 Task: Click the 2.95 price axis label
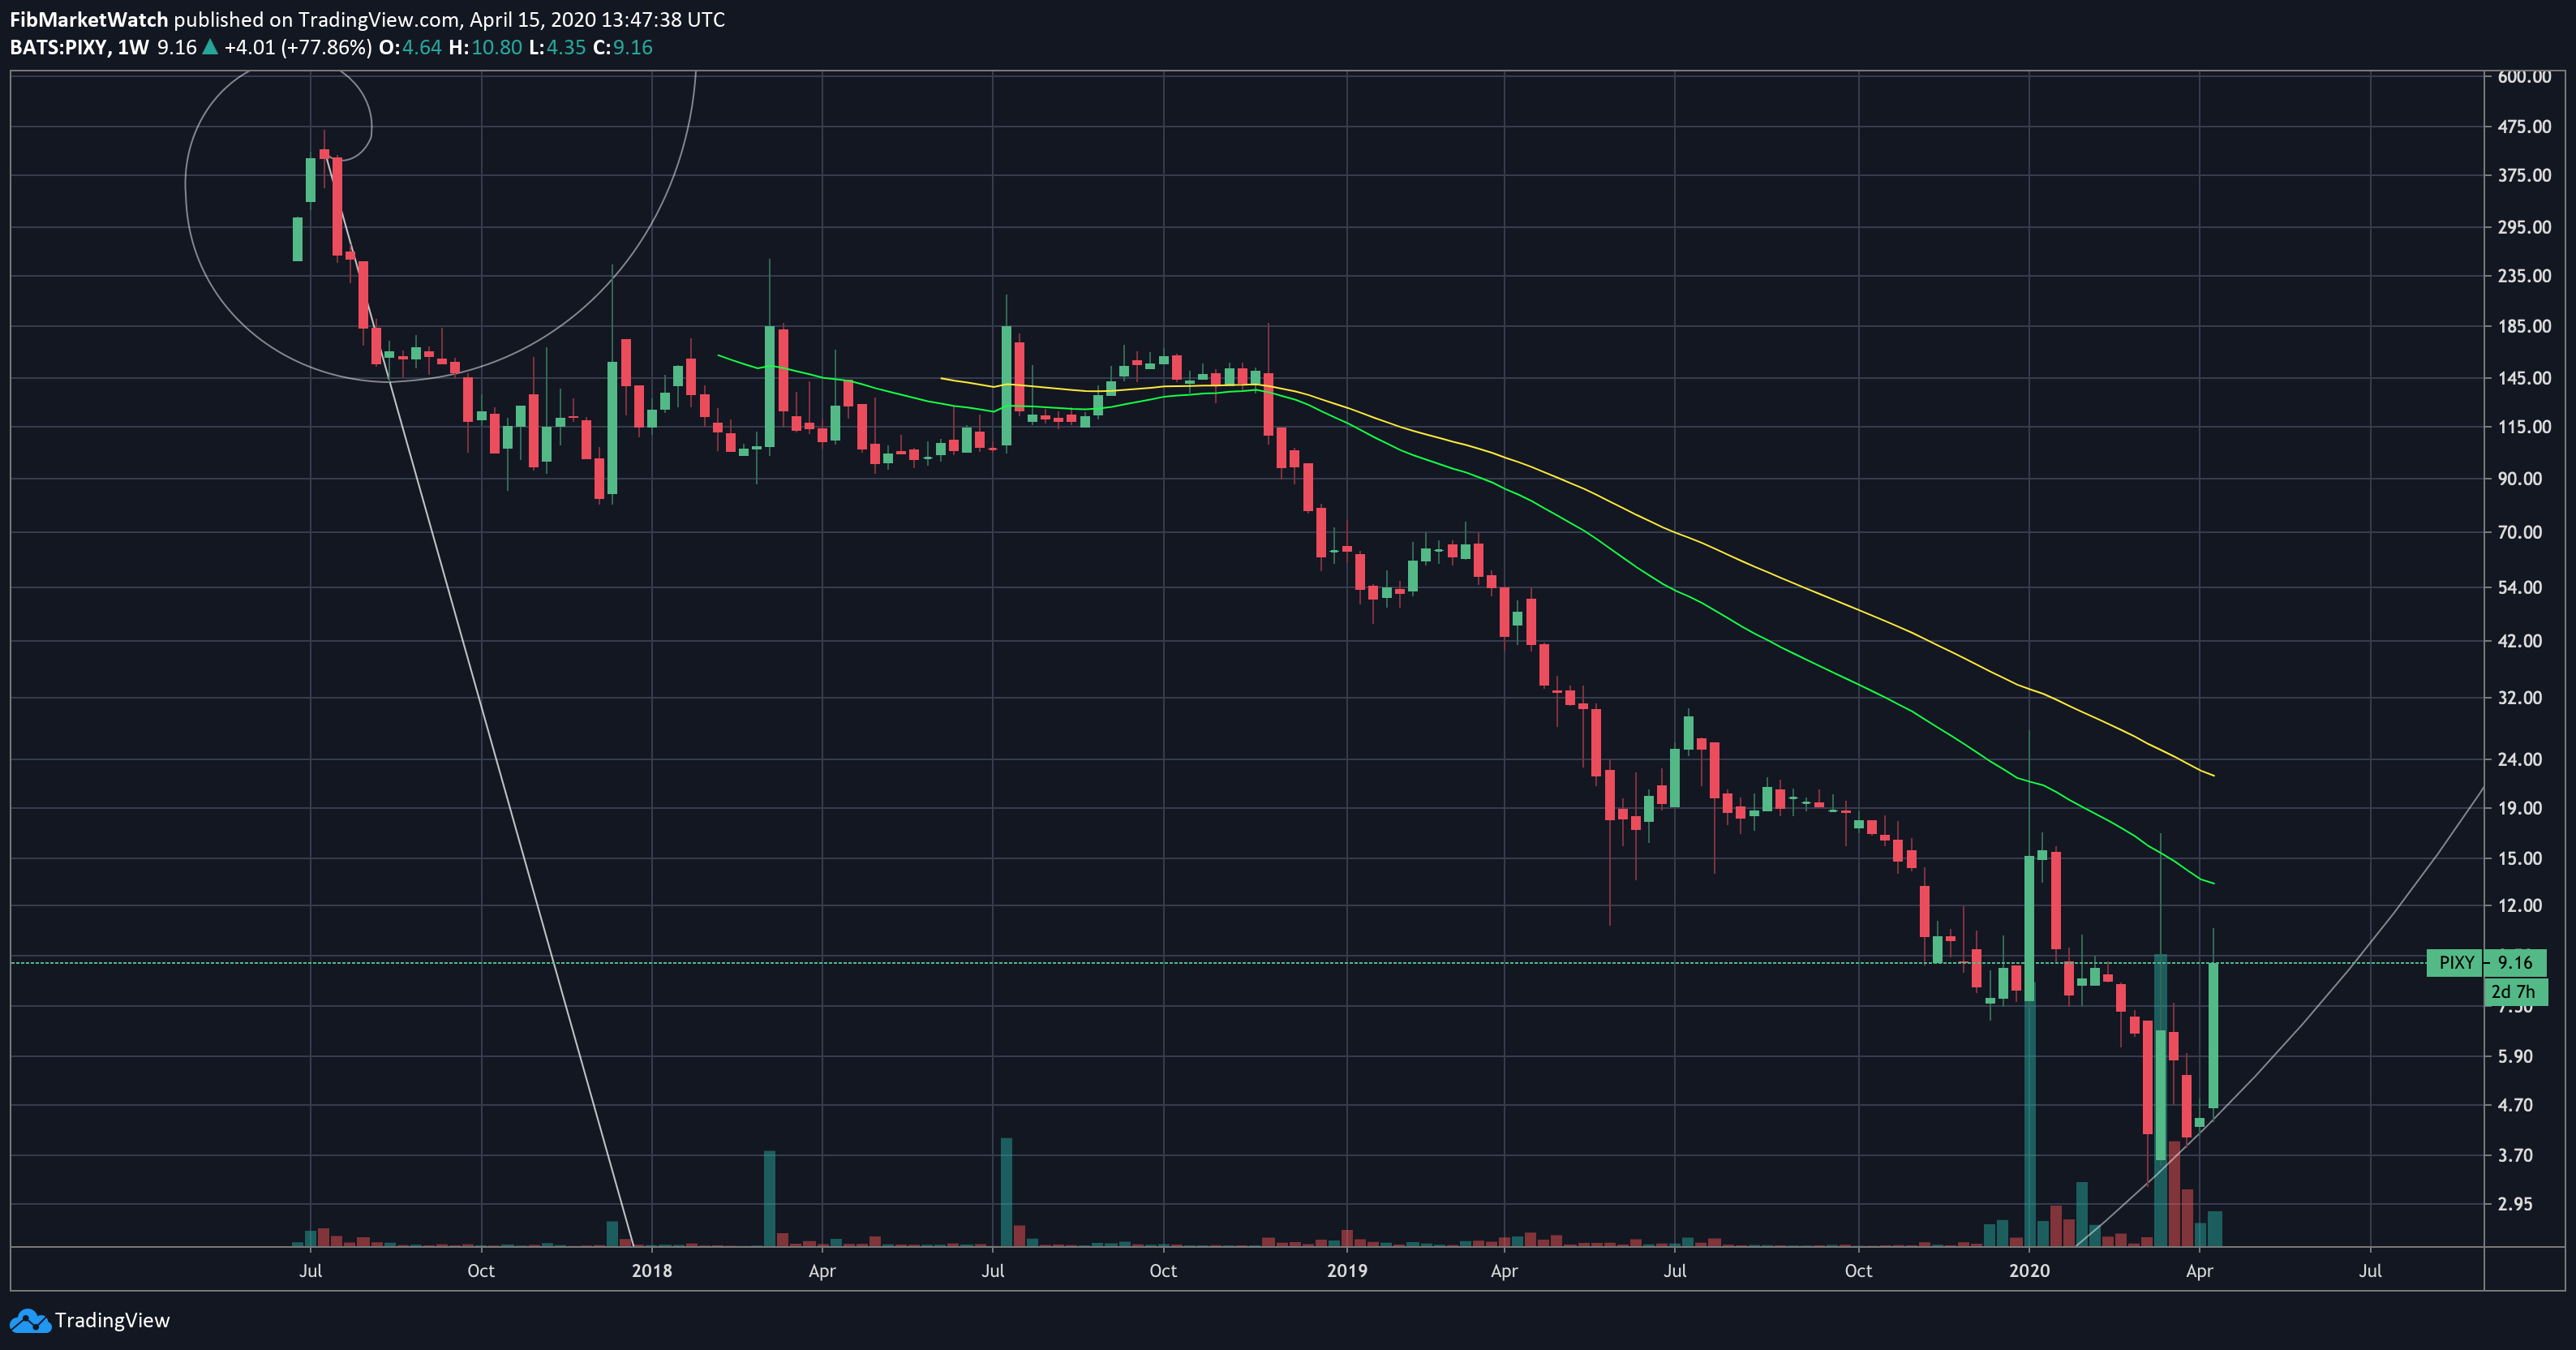2515,1204
